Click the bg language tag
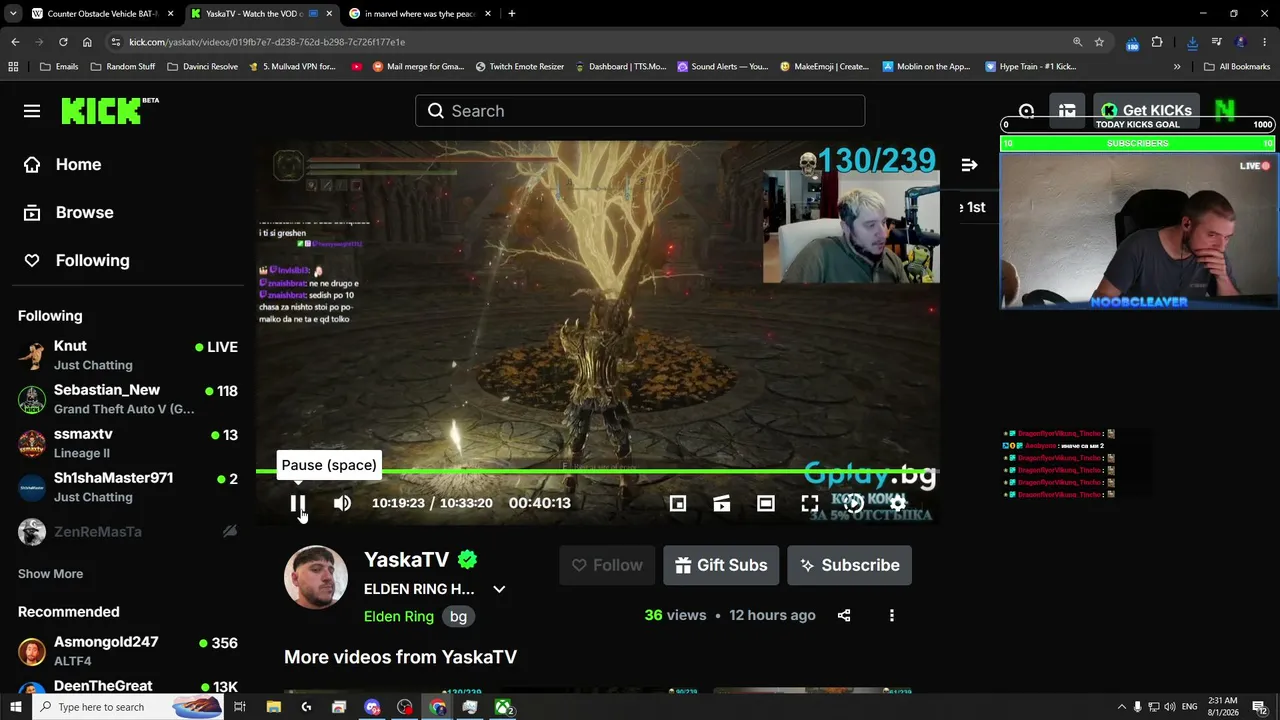 pyautogui.click(x=458, y=616)
